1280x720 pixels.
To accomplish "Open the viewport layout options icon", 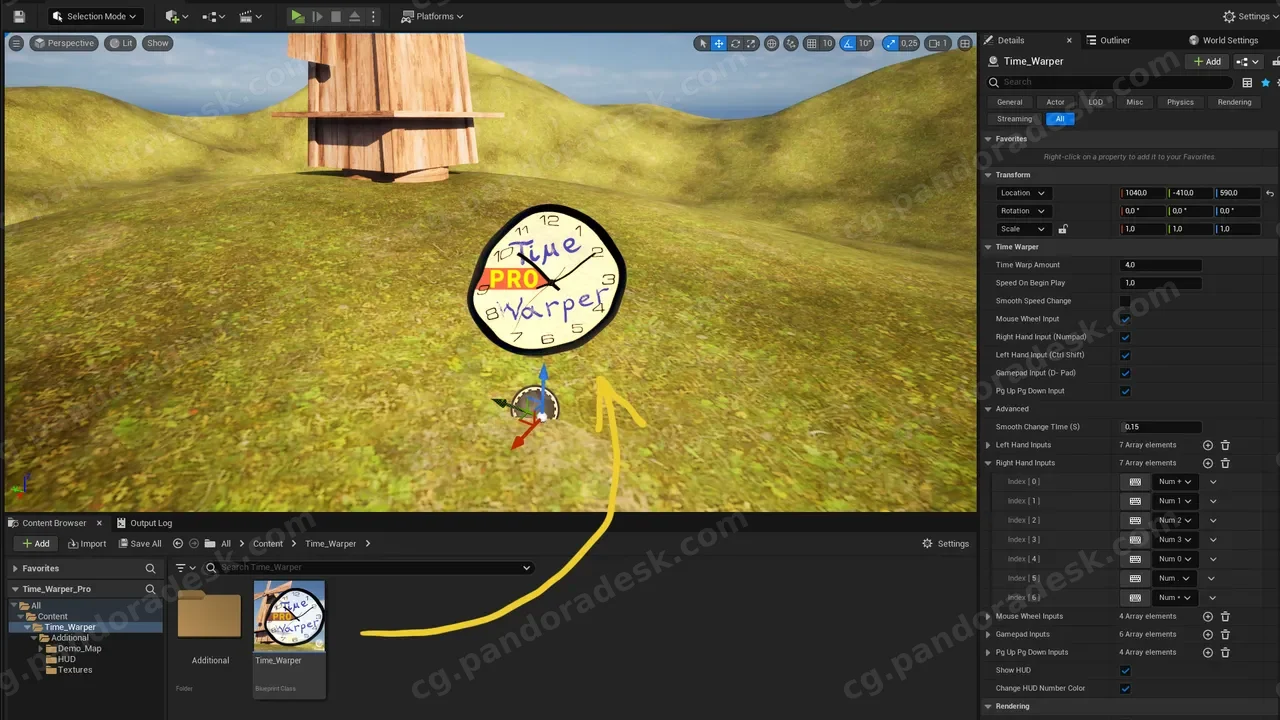I will (965, 43).
